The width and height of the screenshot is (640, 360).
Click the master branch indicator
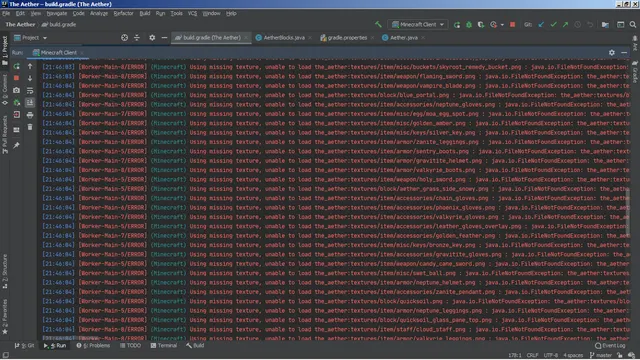pyautogui.click(x=600, y=356)
